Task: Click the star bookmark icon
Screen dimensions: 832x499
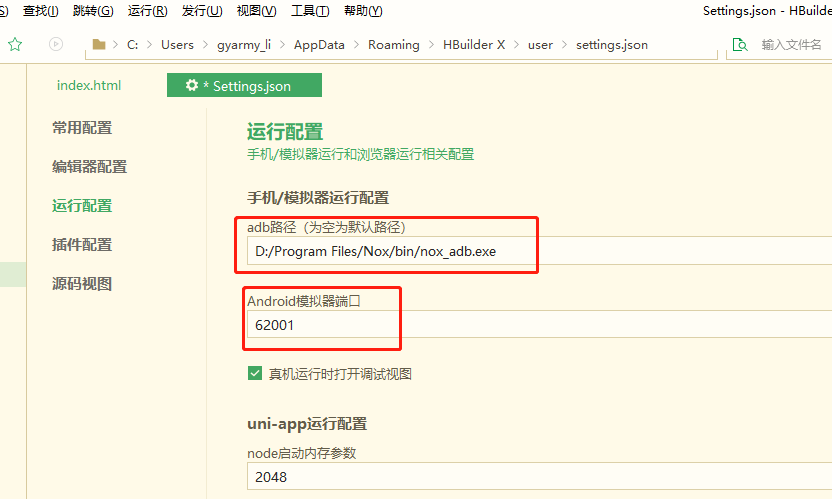Action: pyautogui.click(x=15, y=45)
